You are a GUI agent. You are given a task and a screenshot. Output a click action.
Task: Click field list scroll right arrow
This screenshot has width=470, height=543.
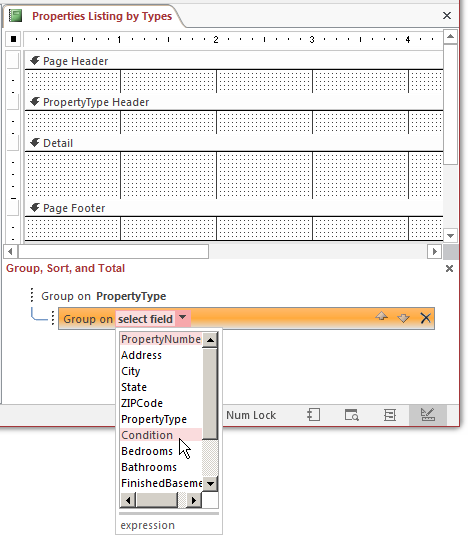(194, 500)
